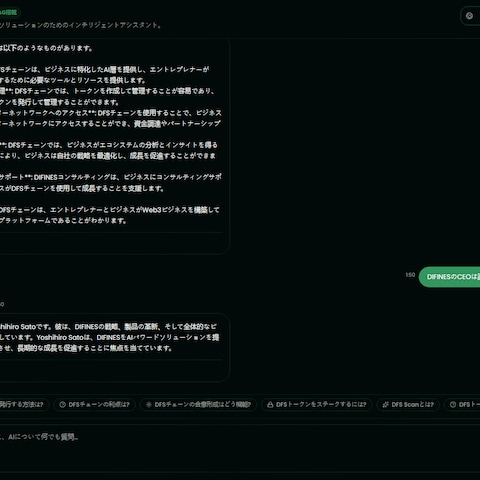Click the reply line ending "以下のようなものがあります"
Viewport: 480px width, 480px height.
click(46, 48)
